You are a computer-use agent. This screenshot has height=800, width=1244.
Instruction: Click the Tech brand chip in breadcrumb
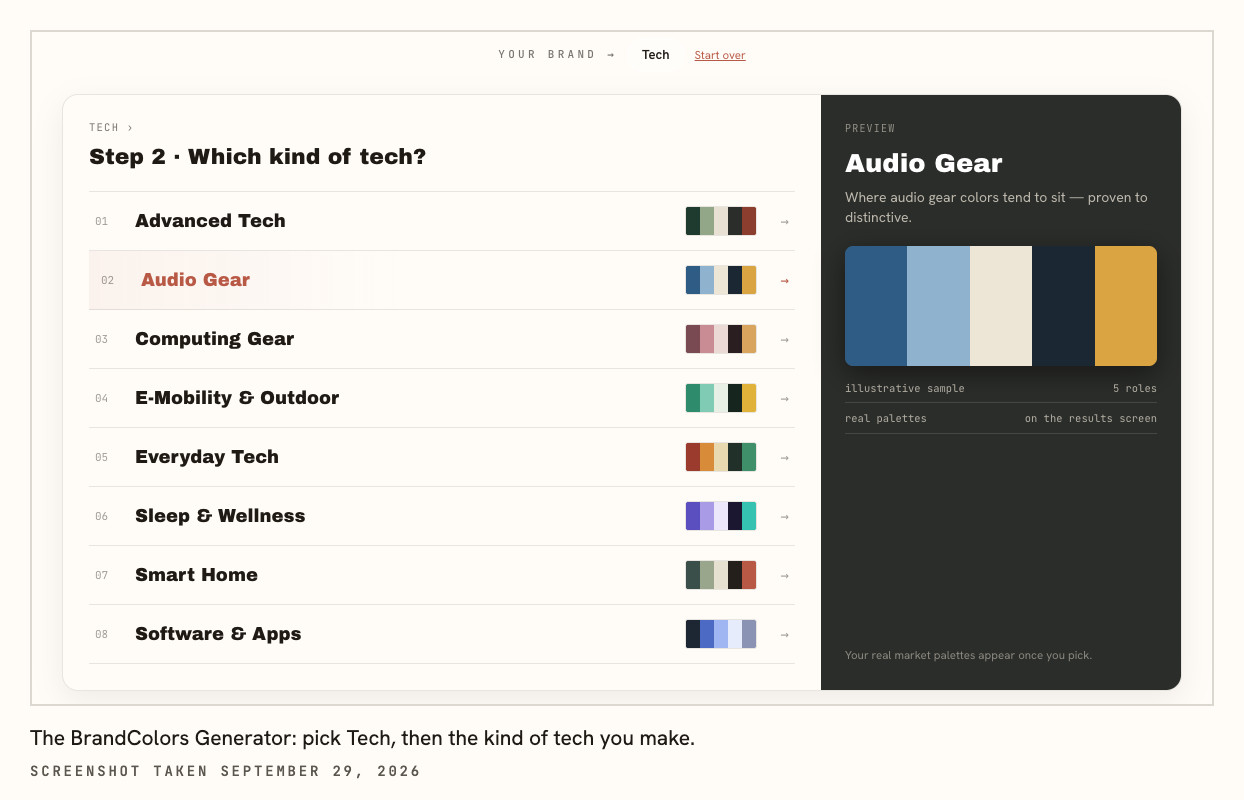tap(656, 55)
